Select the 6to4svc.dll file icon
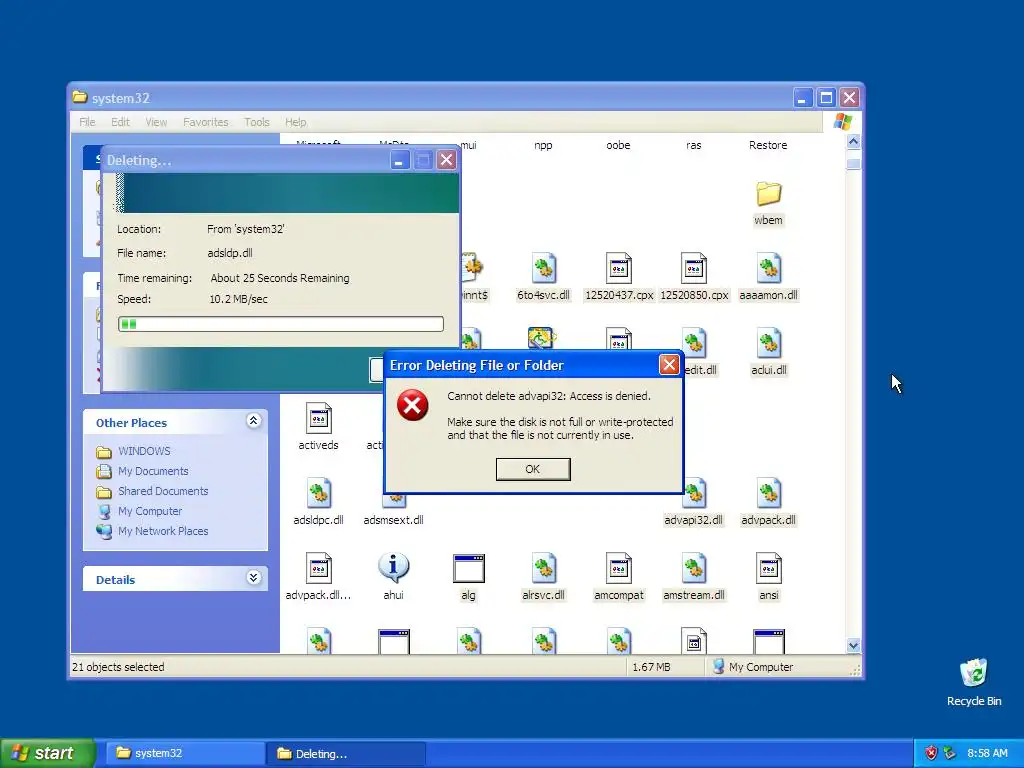Screen dimensions: 1024x768 (x=543, y=268)
